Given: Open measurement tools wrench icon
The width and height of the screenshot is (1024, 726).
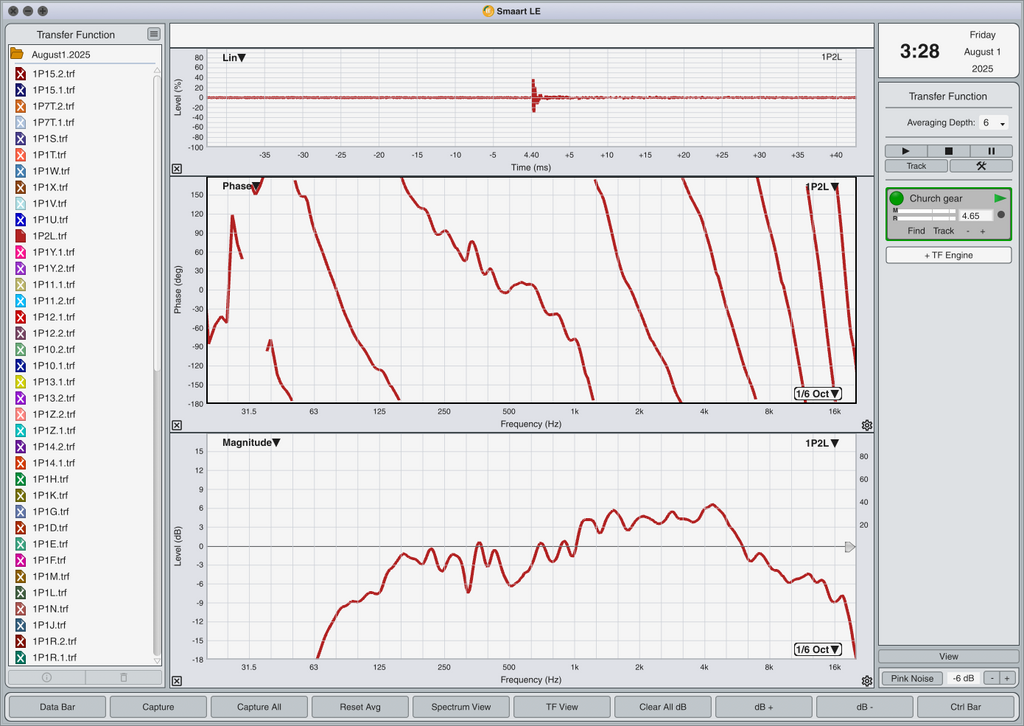Looking at the screenshot, I should pyautogui.click(x=981, y=166).
